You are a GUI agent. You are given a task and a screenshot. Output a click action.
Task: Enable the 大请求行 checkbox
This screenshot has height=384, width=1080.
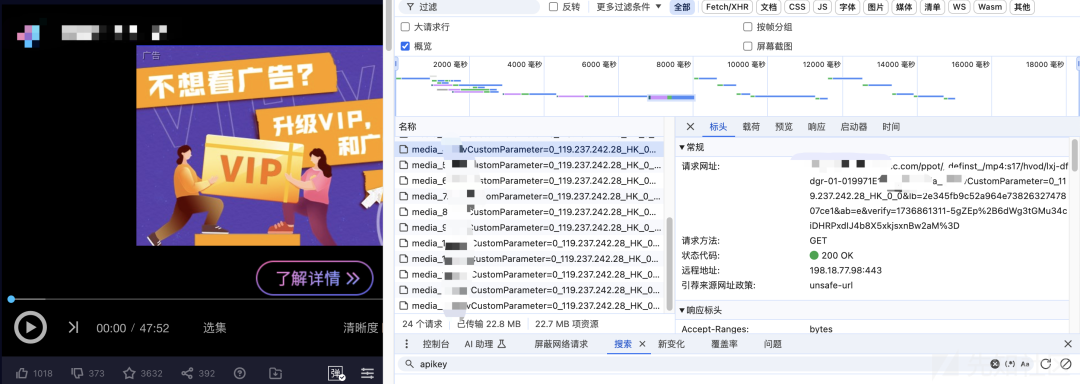[405, 27]
